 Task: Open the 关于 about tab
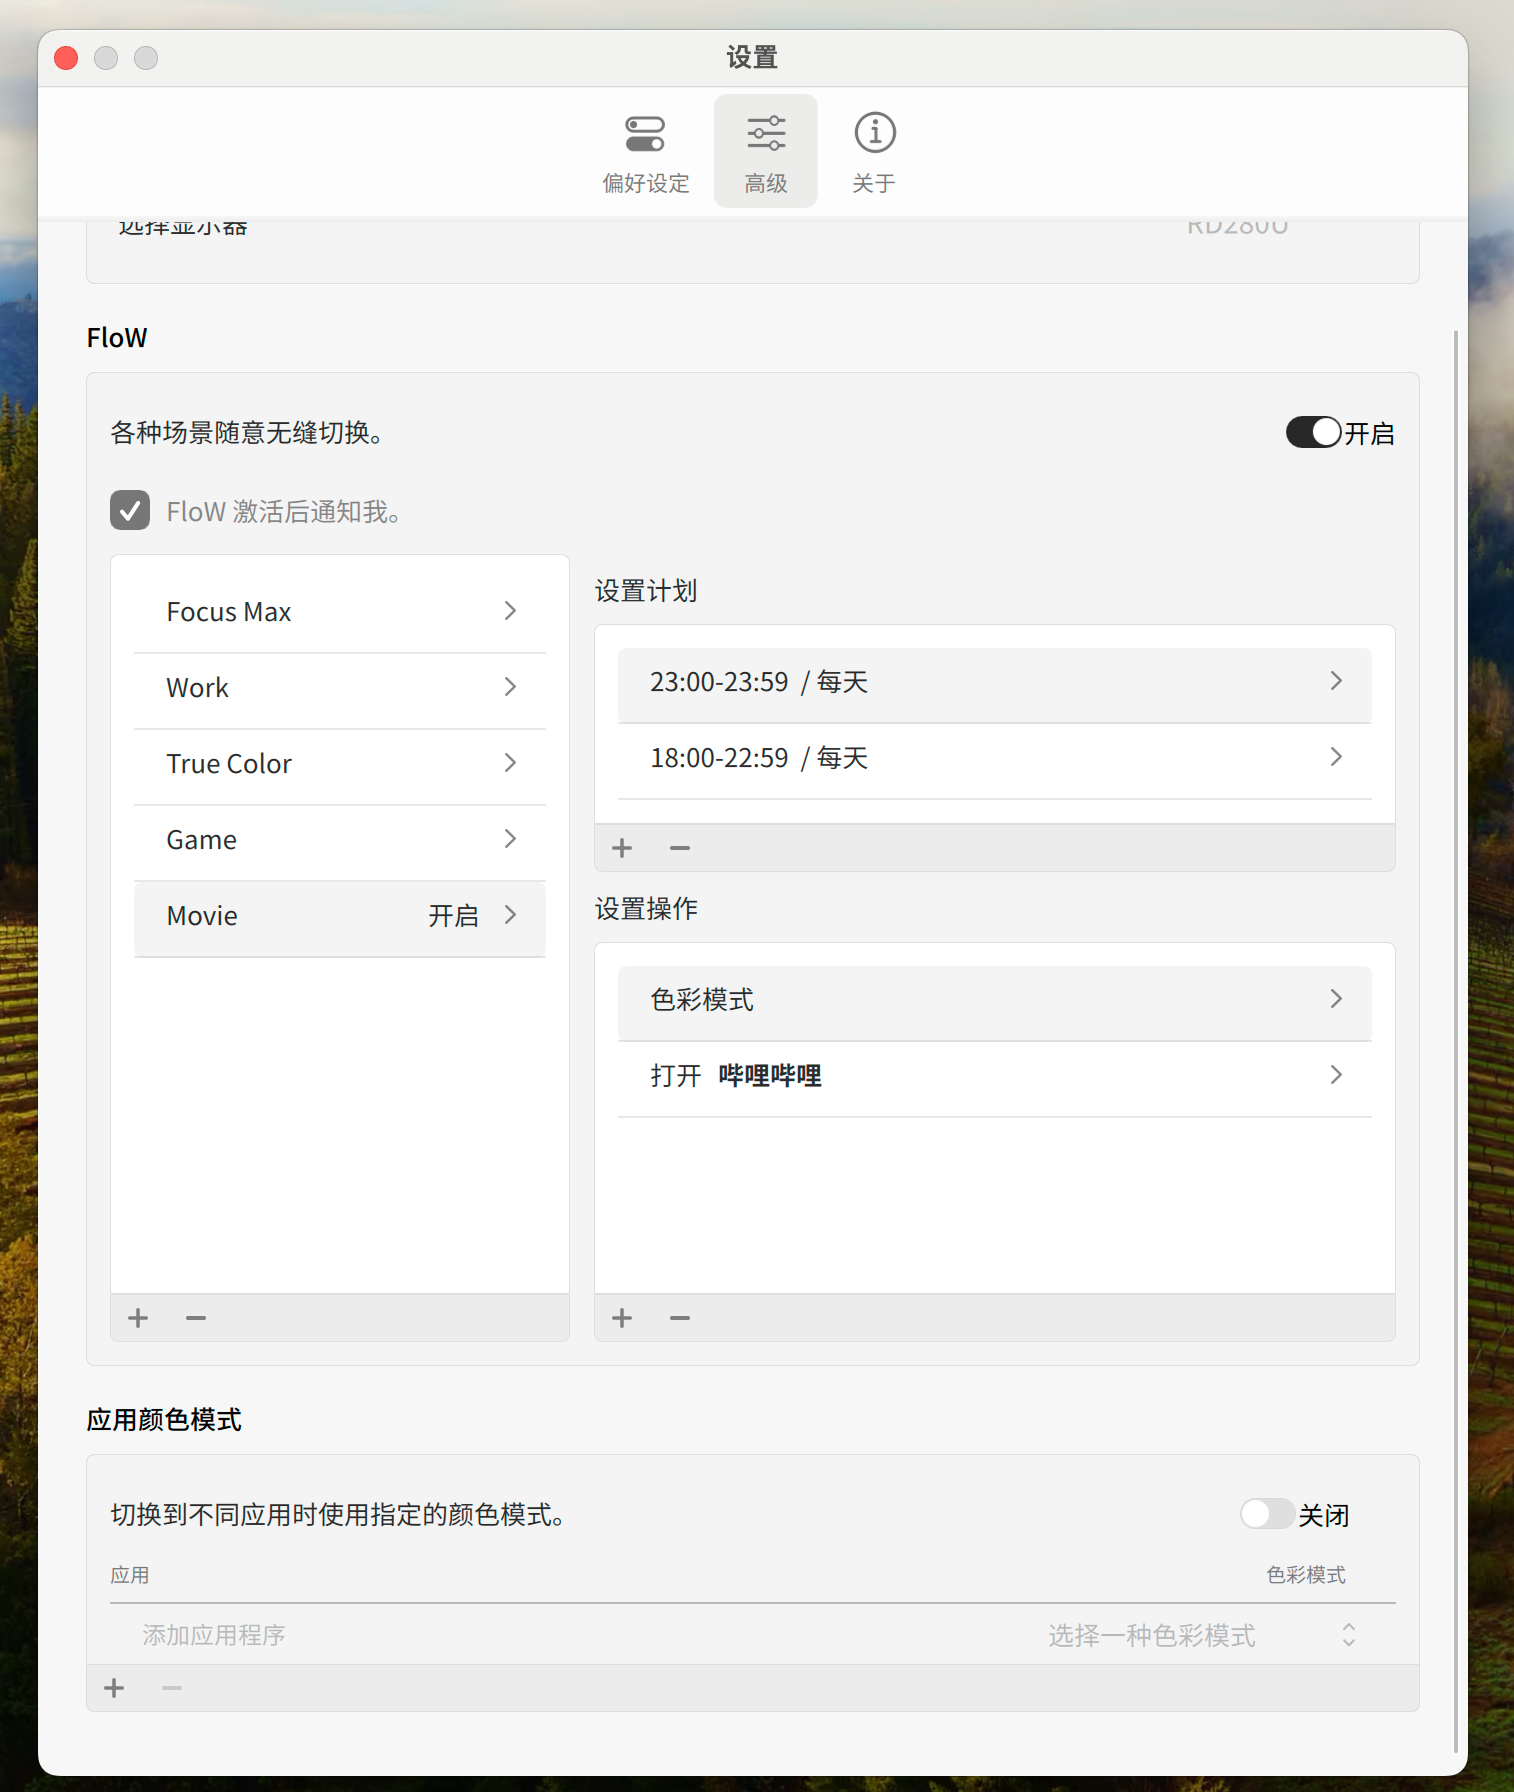pyautogui.click(x=874, y=152)
